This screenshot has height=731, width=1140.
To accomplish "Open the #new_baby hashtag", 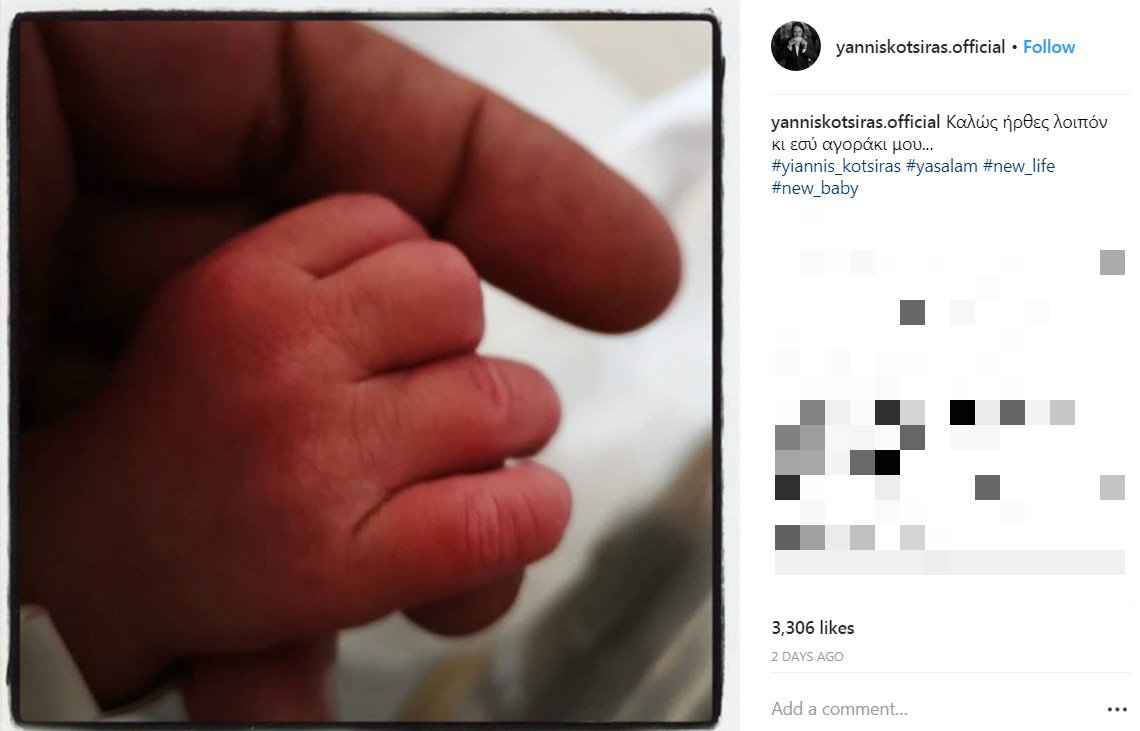I will click(815, 188).
